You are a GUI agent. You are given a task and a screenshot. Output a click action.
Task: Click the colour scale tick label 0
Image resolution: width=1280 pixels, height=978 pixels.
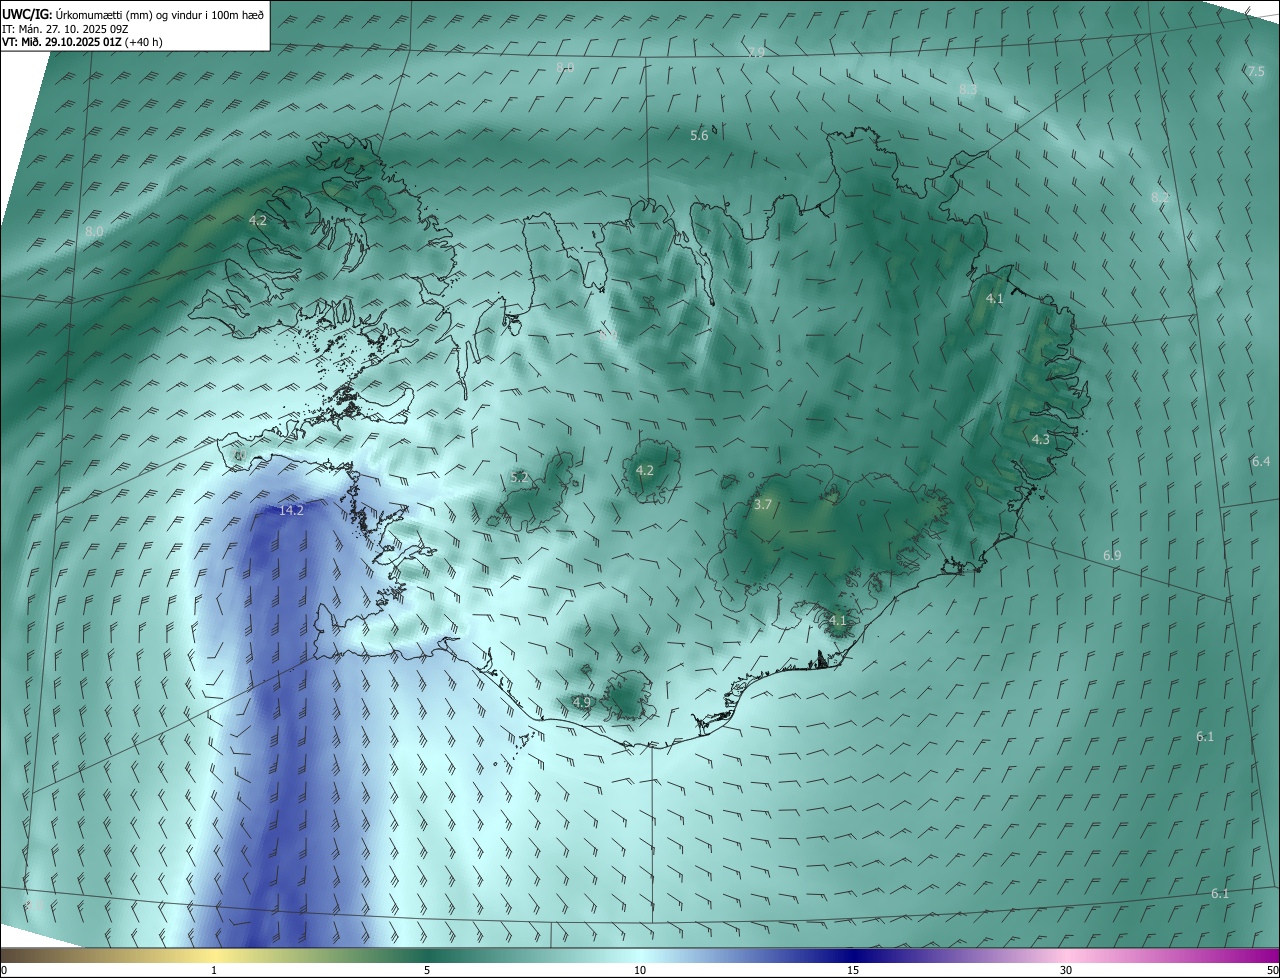[4, 971]
